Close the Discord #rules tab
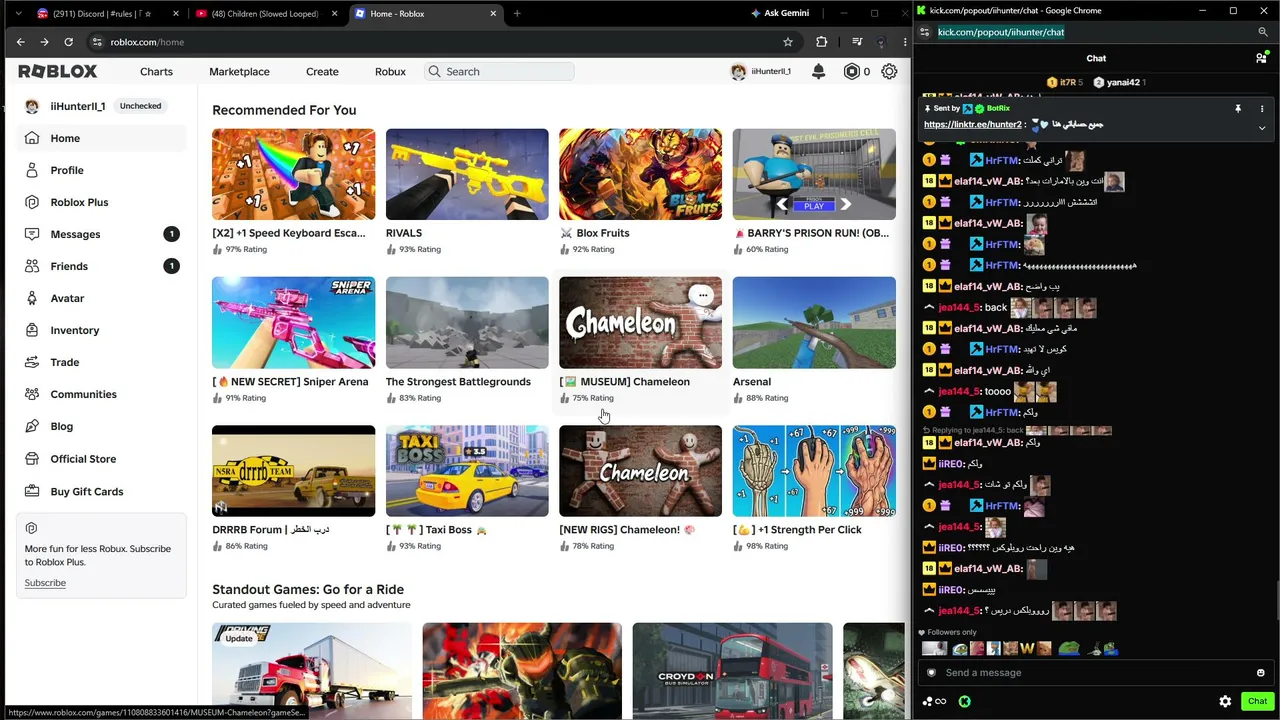Screen dimensions: 1280x720 coord(176,13)
